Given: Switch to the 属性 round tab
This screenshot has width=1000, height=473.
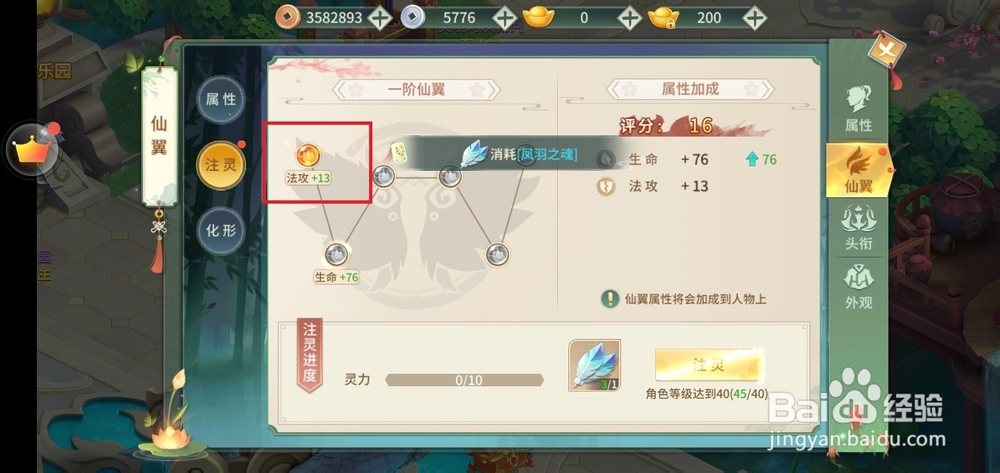Looking at the screenshot, I should pos(221,99).
